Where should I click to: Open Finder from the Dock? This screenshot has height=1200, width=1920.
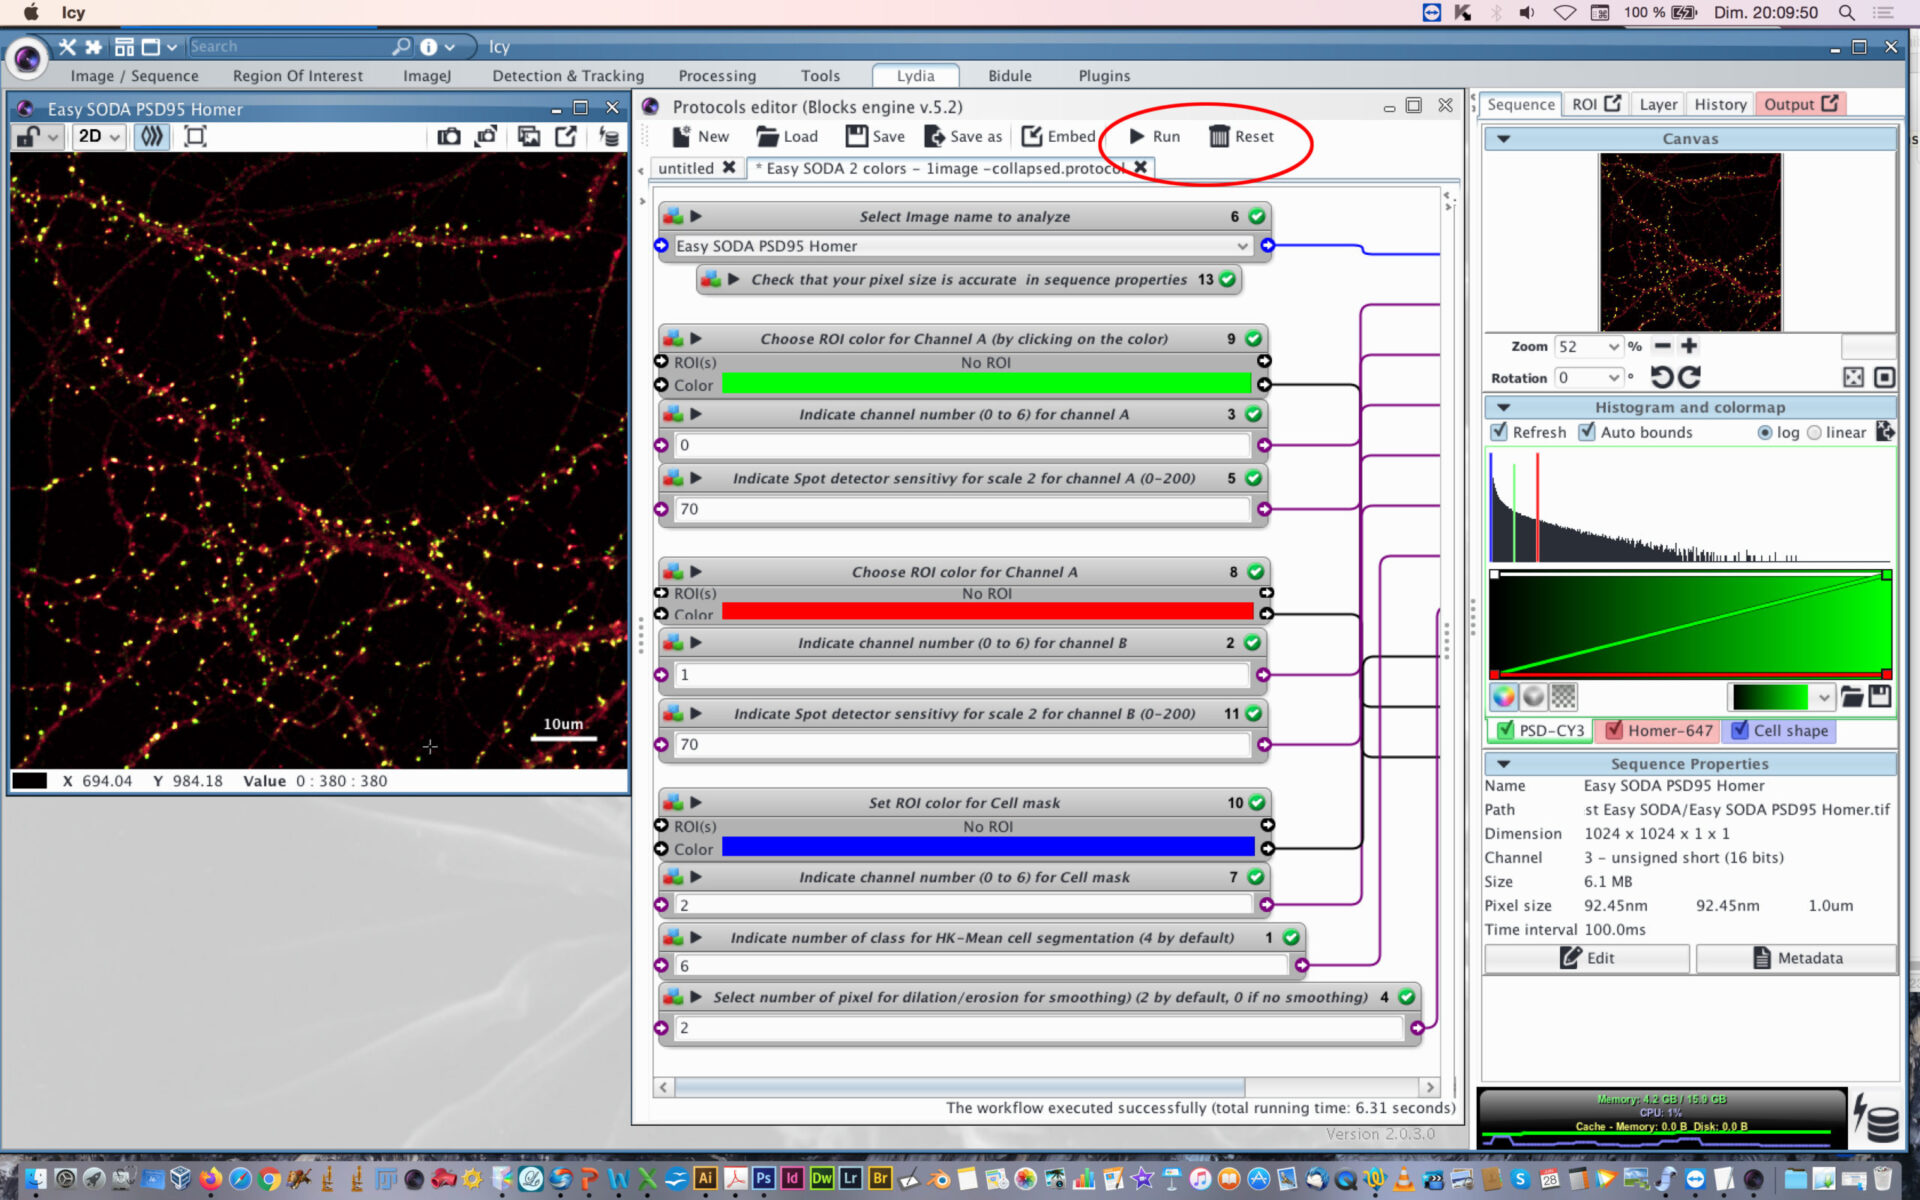(x=35, y=1178)
